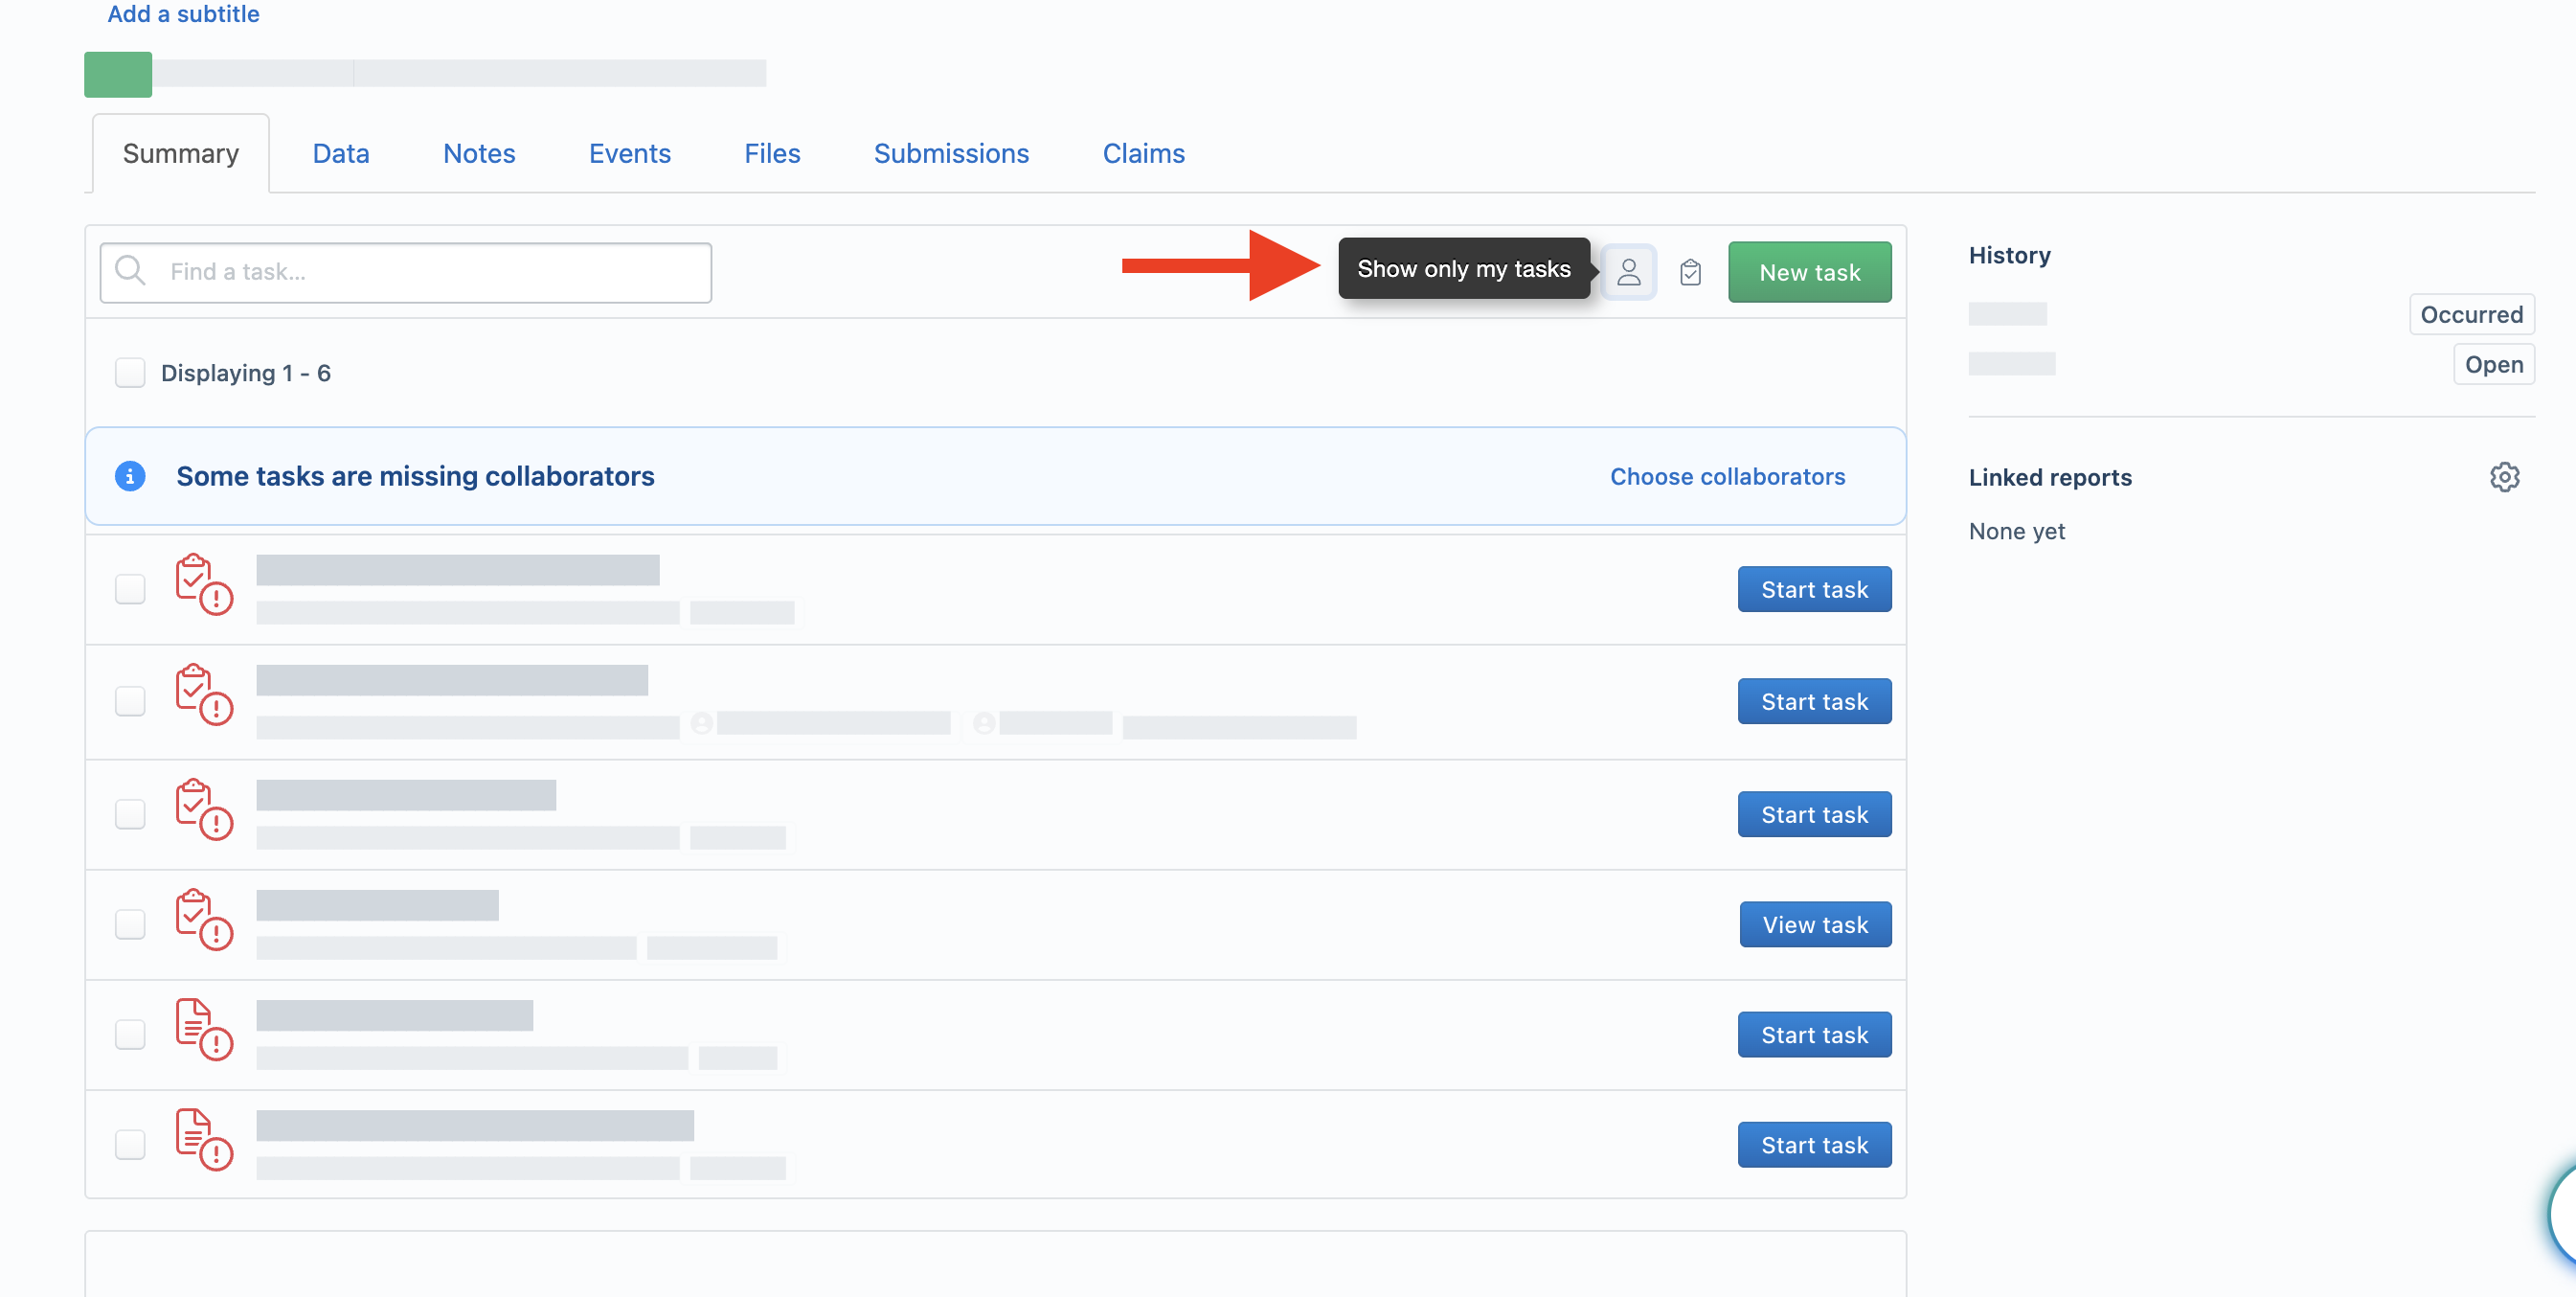2576x1297 pixels.
Task: Click Some tasks are missing collaborators message
Action: pyautogui.click(x=415, y=476)
